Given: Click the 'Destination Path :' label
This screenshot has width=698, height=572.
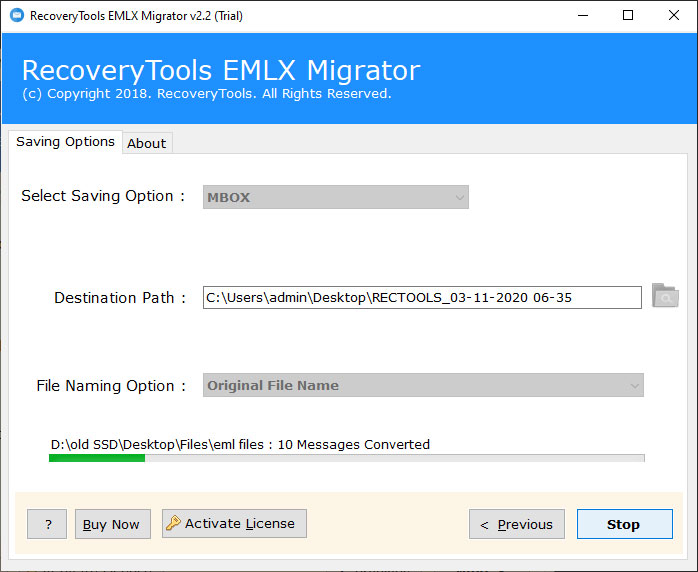Looking at the screenshot, I should pos(120,298).
